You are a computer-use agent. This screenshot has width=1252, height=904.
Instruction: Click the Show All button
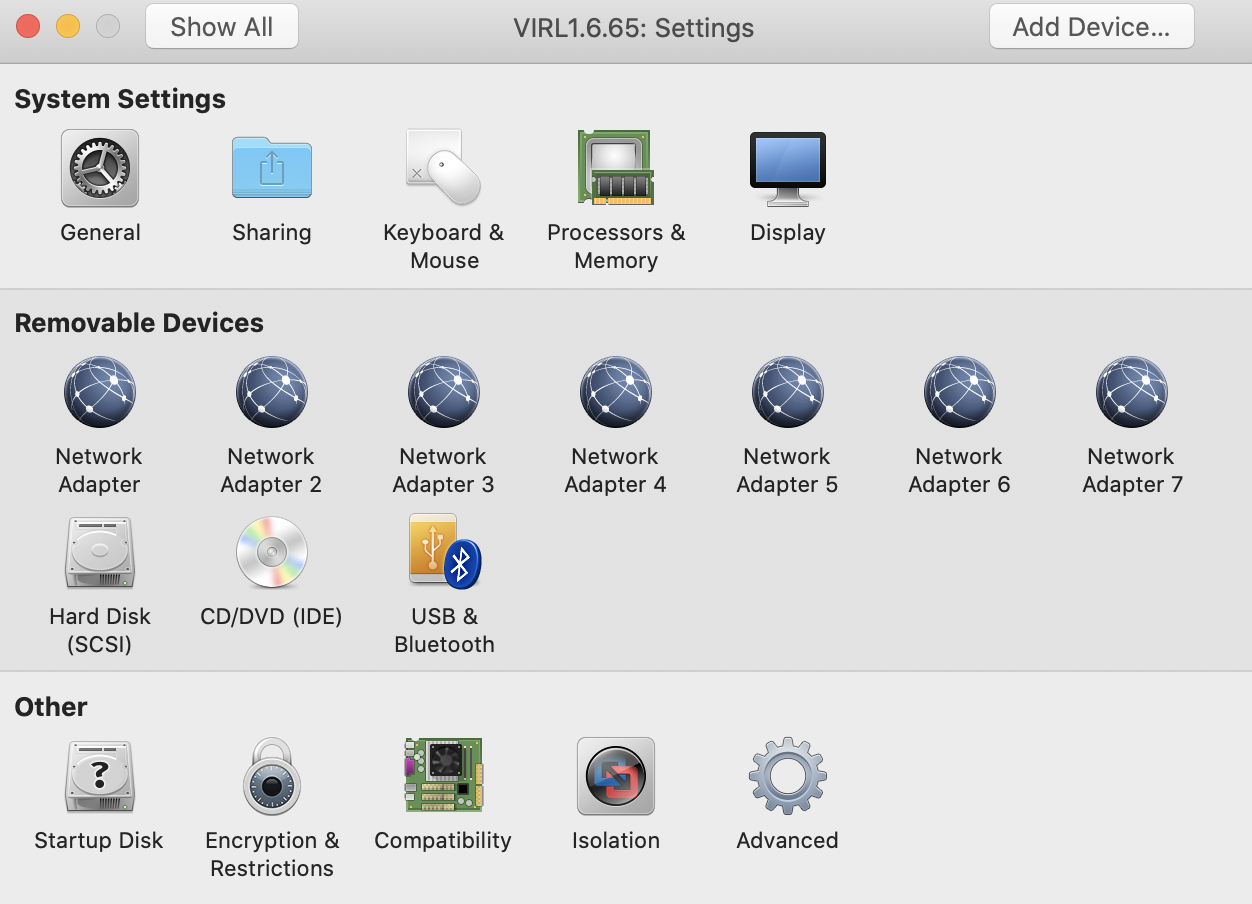(x=221, y=27)
